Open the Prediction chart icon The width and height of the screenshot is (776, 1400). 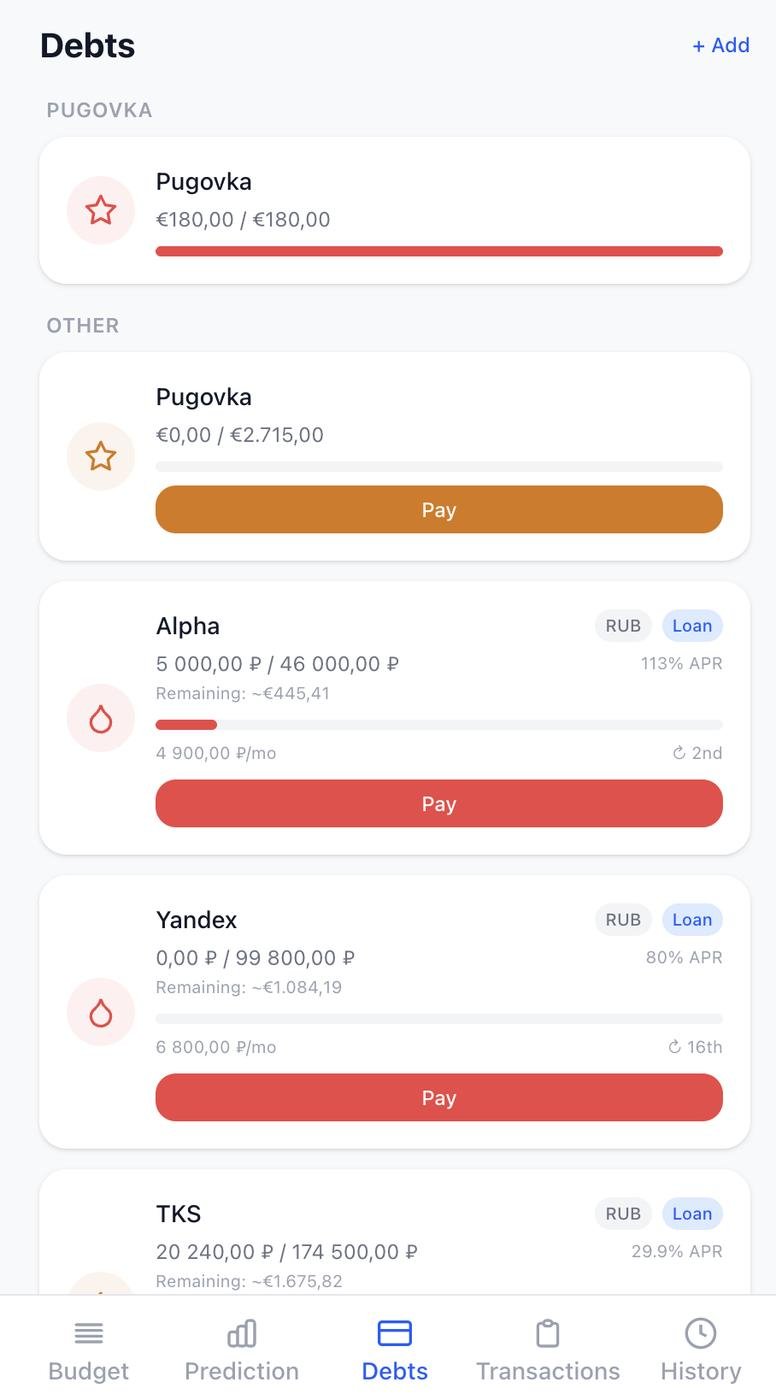tap(242, 1333)
